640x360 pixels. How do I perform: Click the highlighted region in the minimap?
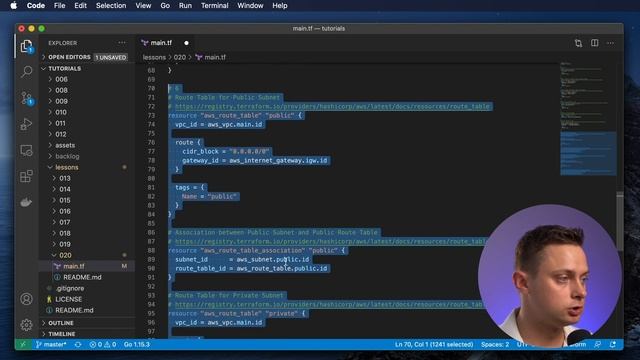tap(588, 153)
